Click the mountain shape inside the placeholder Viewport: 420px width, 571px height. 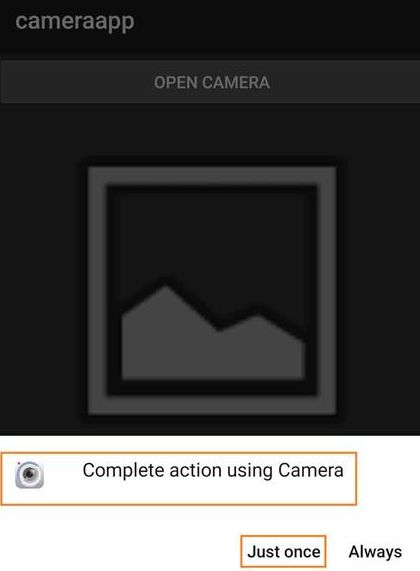tap(213, 332)
